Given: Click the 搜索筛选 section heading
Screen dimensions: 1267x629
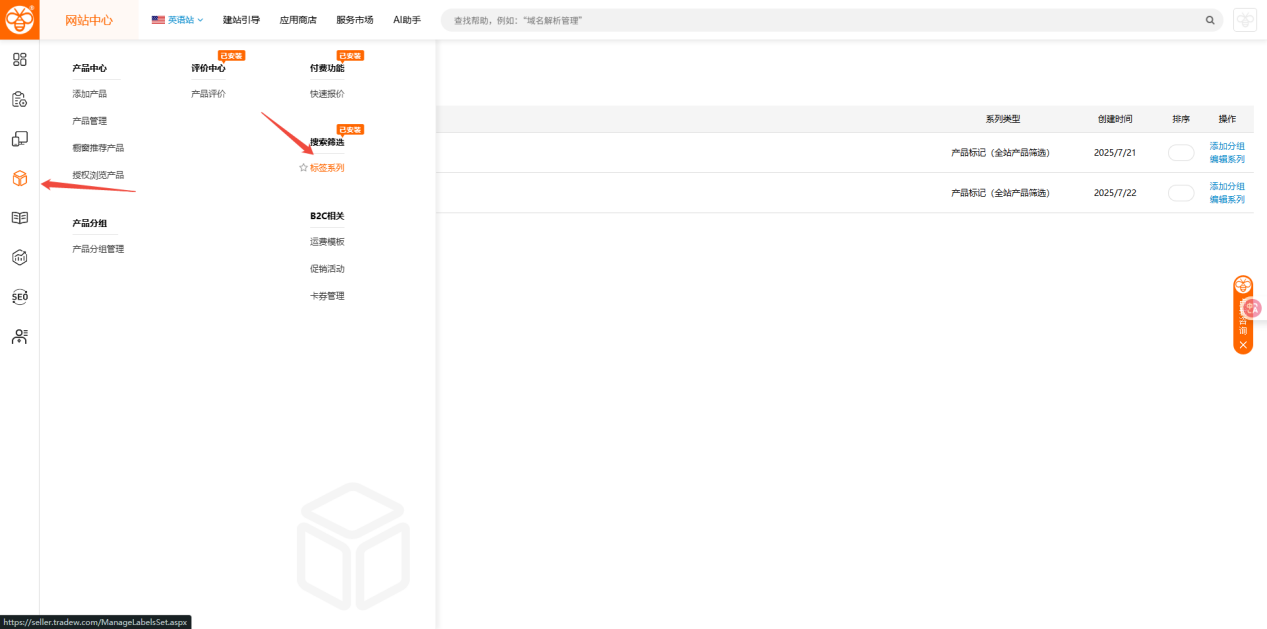Looking at the screenshot, I should tap(327, 142).
